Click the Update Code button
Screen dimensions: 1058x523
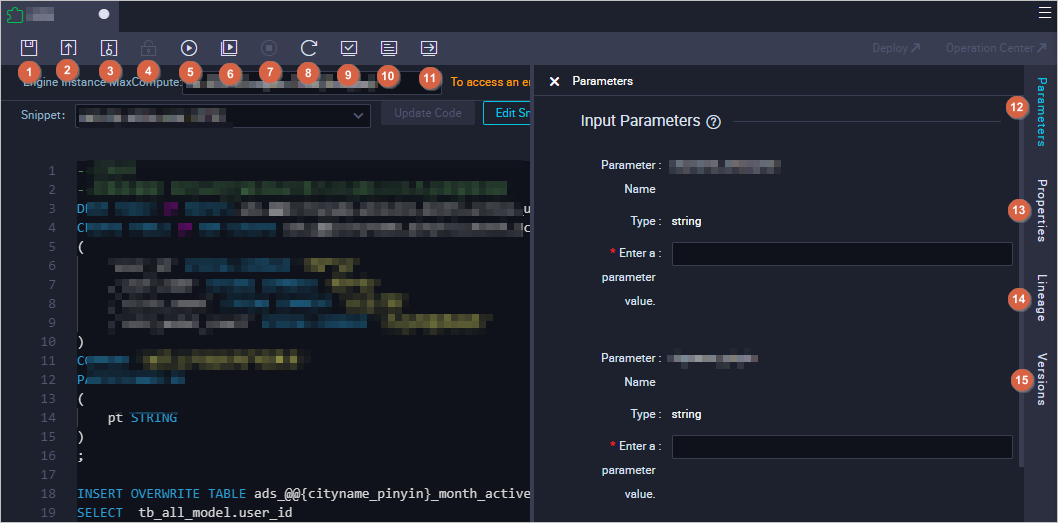(x=428, y=113)
